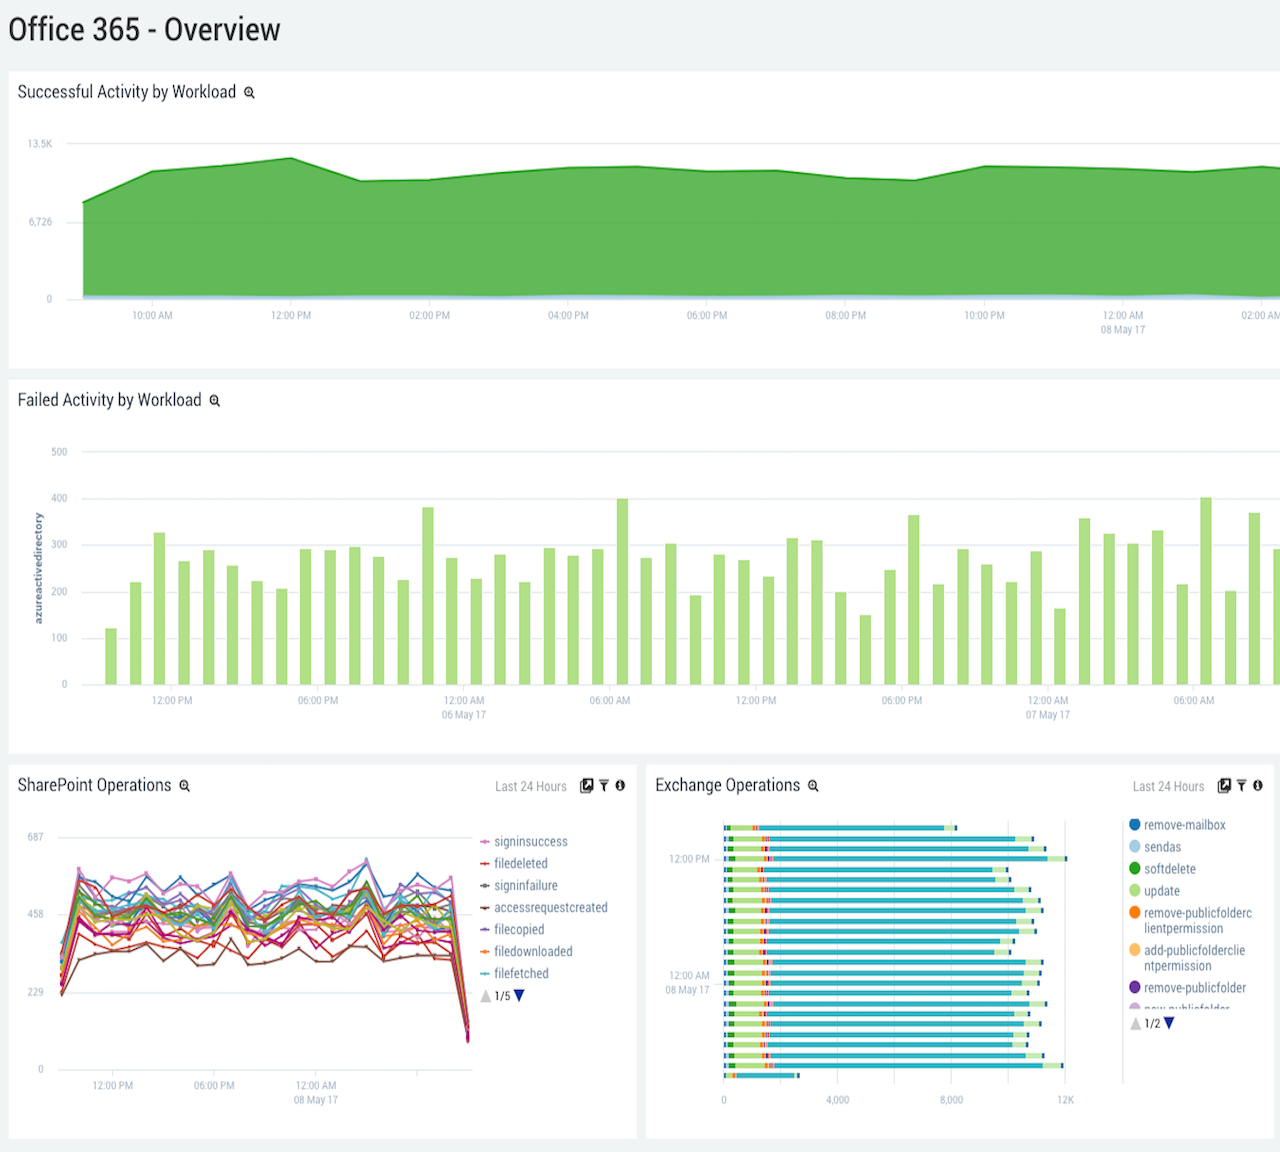The height and width of the screenshot is (1152, 1280).
Task: Click 4,000 on Exchange chart axis
Action: click(837, 1100)
